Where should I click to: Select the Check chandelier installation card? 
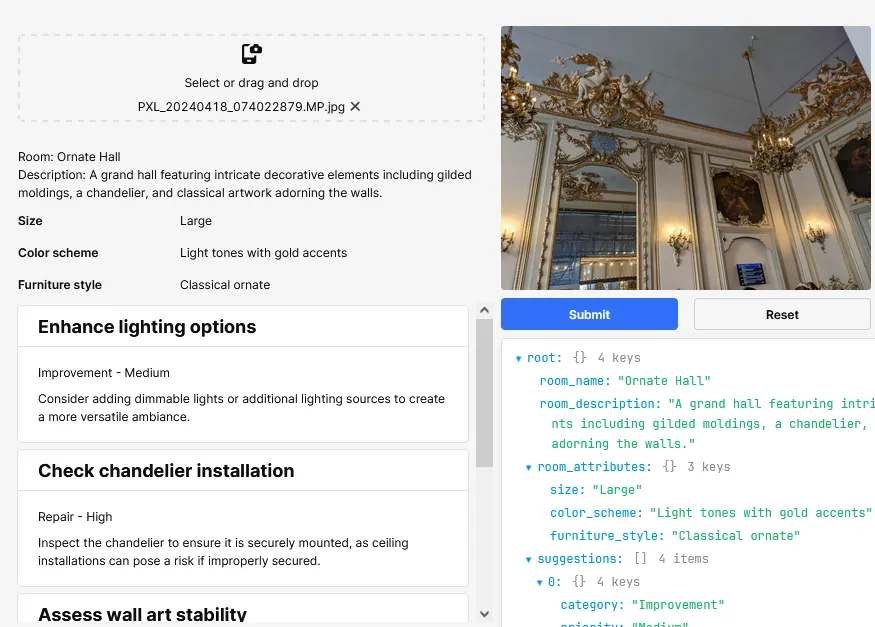(x=243, y=518)
